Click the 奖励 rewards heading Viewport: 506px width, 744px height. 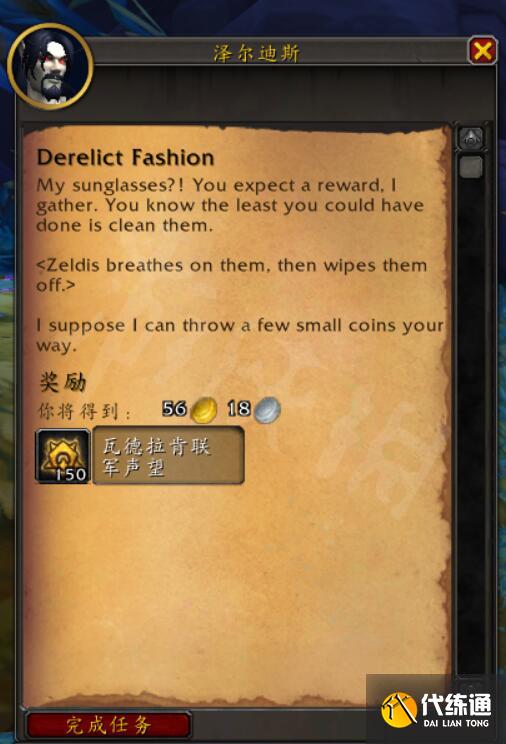tap(62, 382)
